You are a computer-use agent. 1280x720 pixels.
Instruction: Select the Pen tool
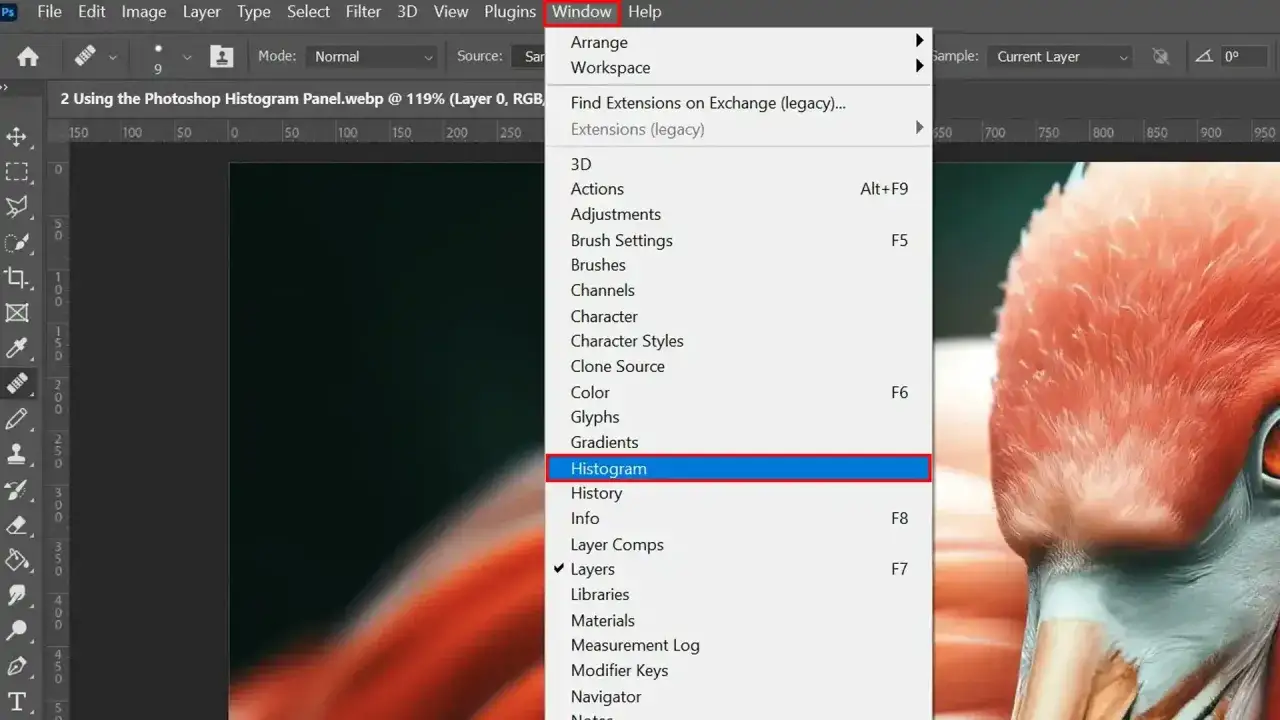[17, 665]
